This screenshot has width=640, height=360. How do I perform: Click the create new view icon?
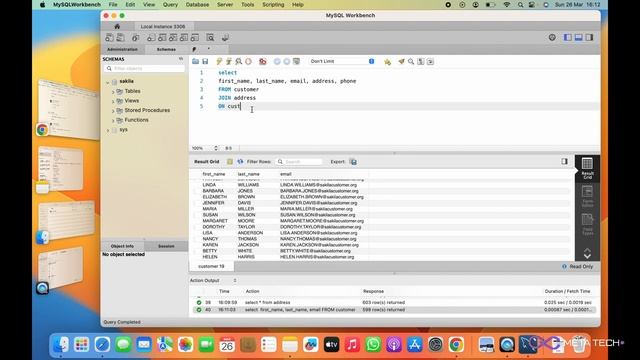click(173, 38)
